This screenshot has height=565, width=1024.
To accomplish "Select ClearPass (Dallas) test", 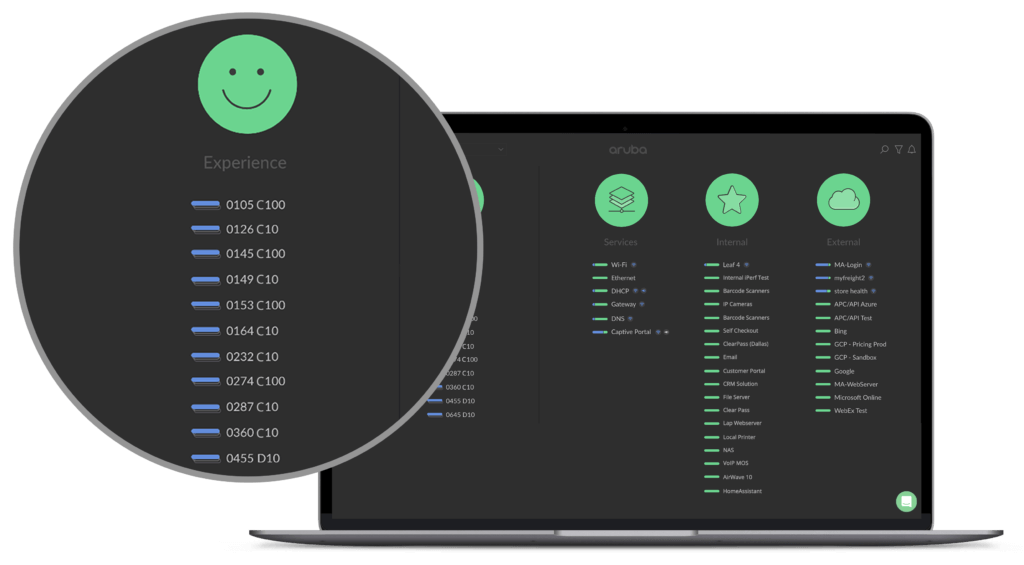I will click(737, 344).
